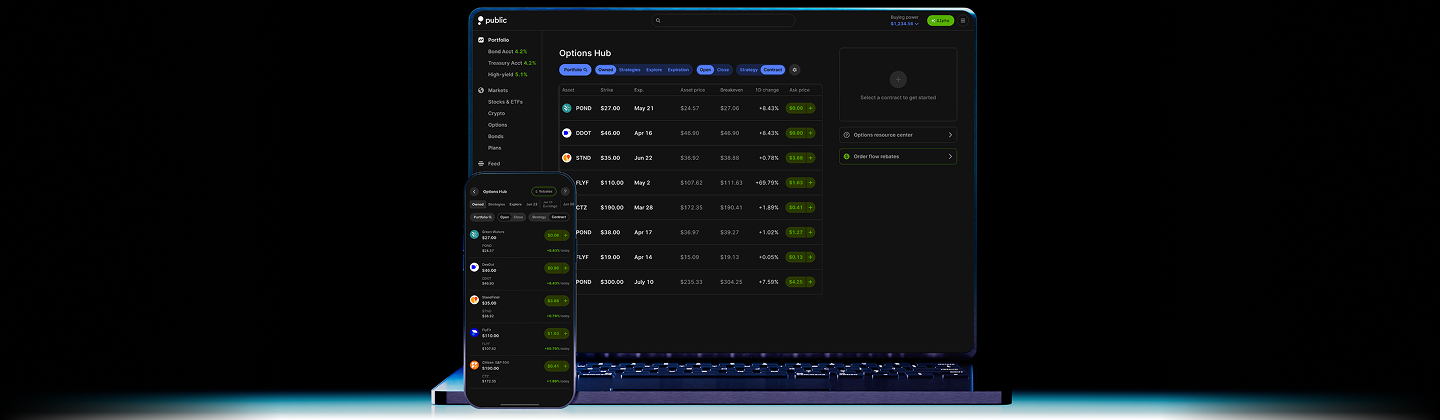
Task: Toggle the Owned filter pill
Action: tap(605, 70)
